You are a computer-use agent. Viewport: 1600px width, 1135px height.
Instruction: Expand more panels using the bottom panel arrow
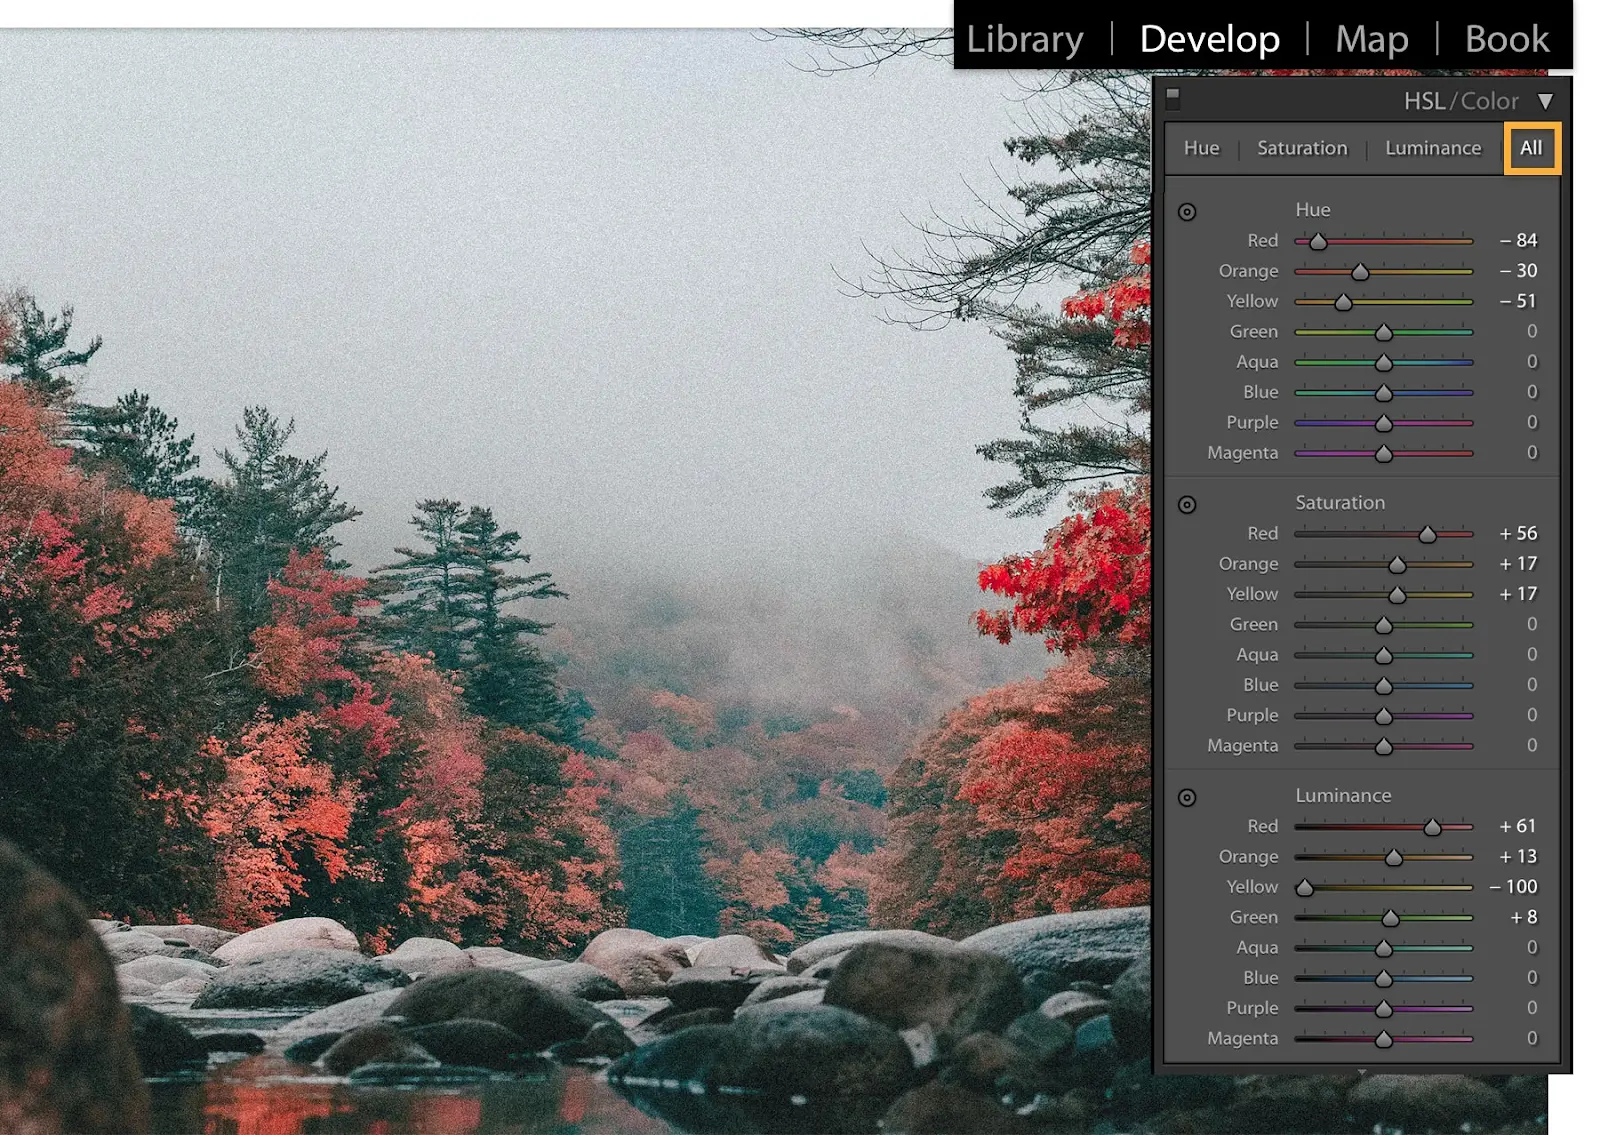pyautogui.click(x=1362, y=1070)
